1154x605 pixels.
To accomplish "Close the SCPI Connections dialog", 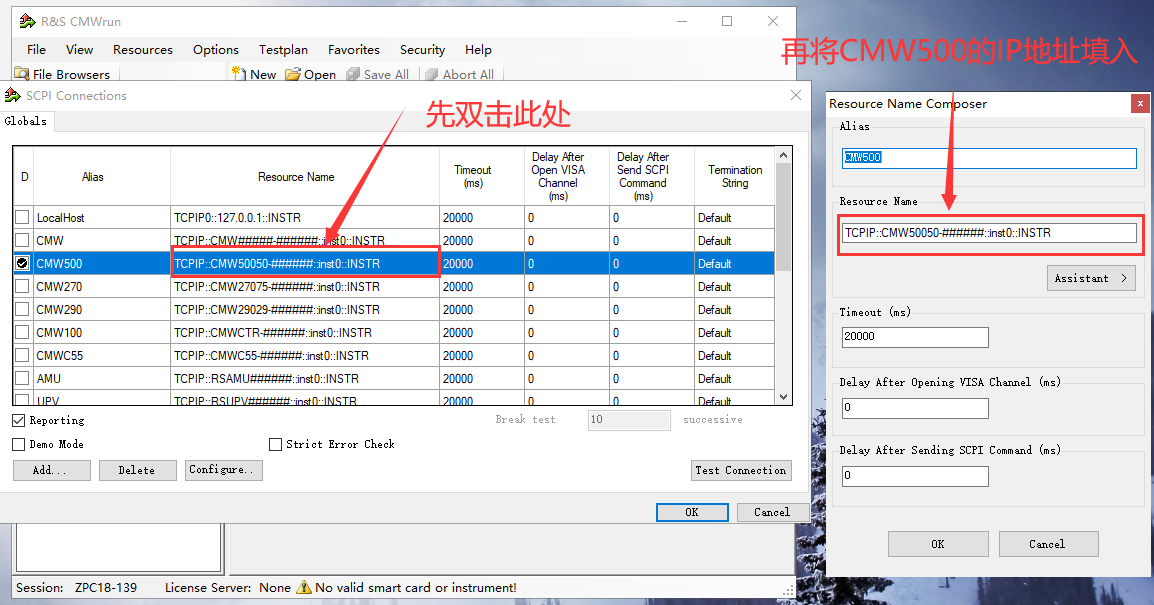I will tap(796, 96).
